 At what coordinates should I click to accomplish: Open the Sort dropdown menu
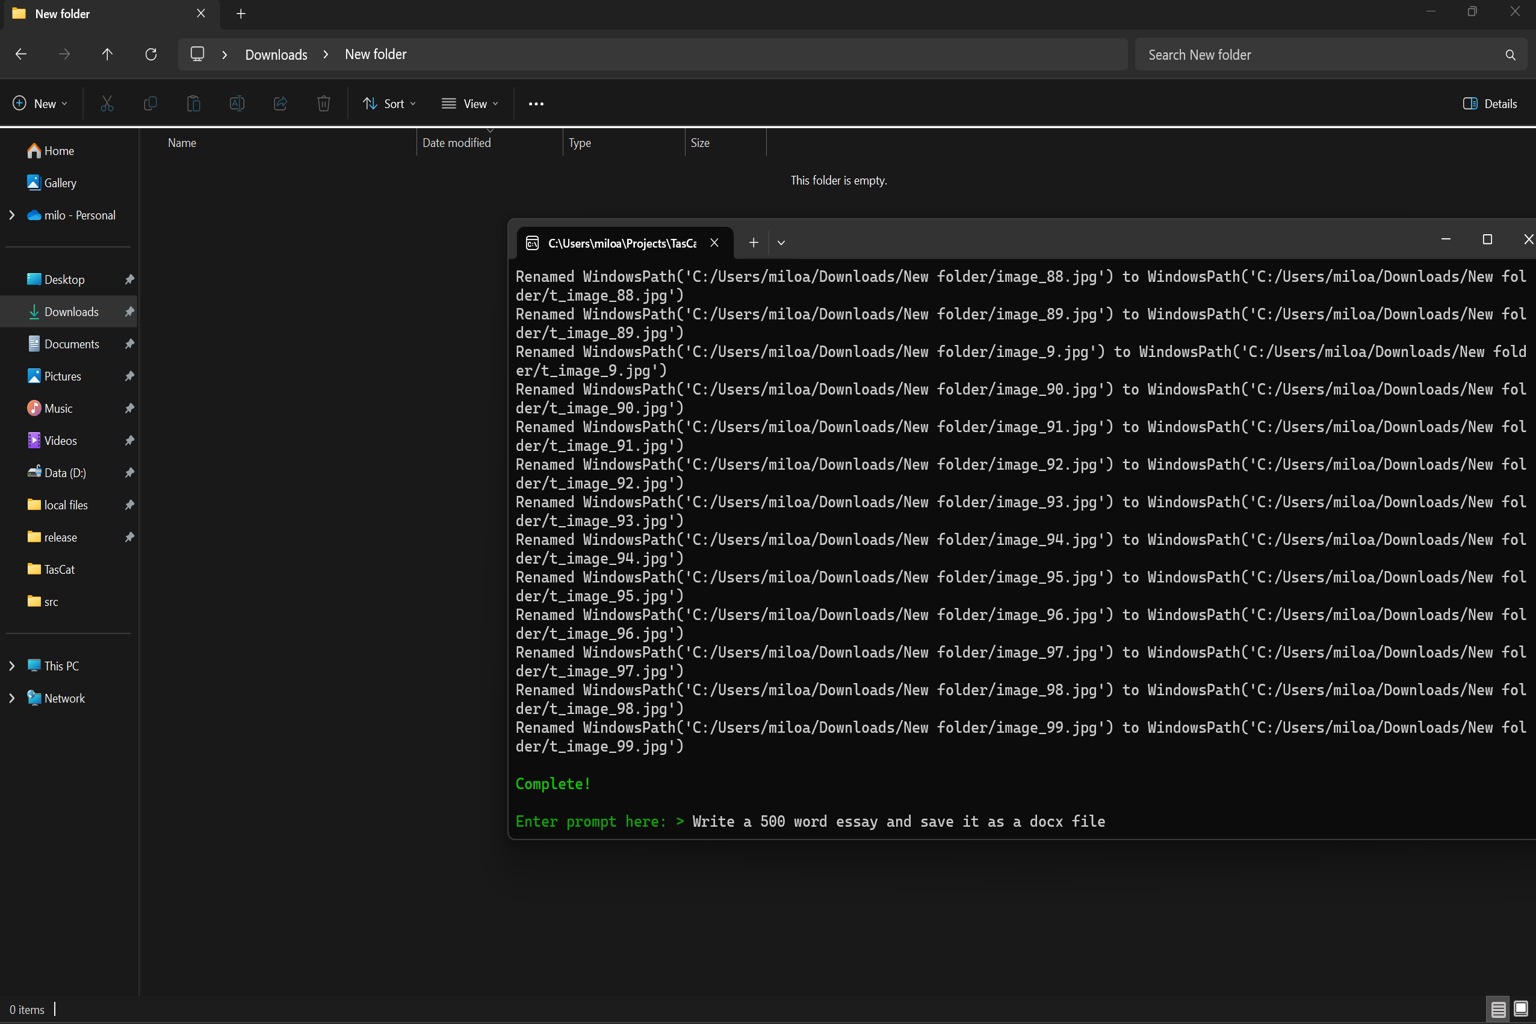(389, 103)
